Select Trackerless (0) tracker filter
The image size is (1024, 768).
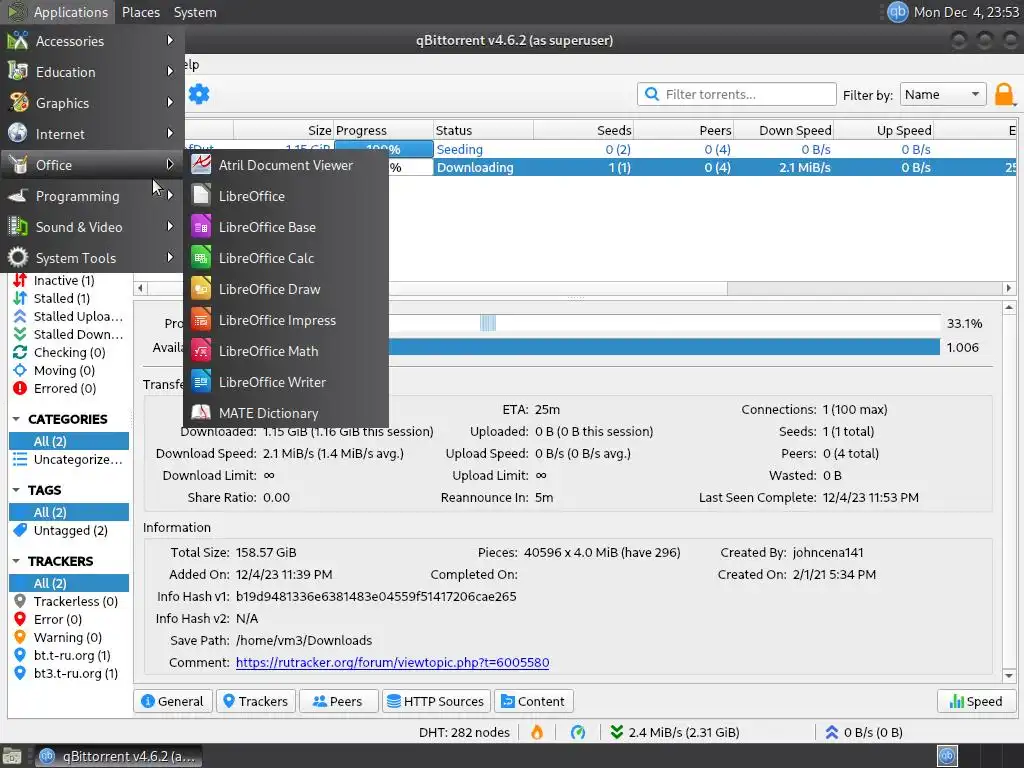(69, 601)
